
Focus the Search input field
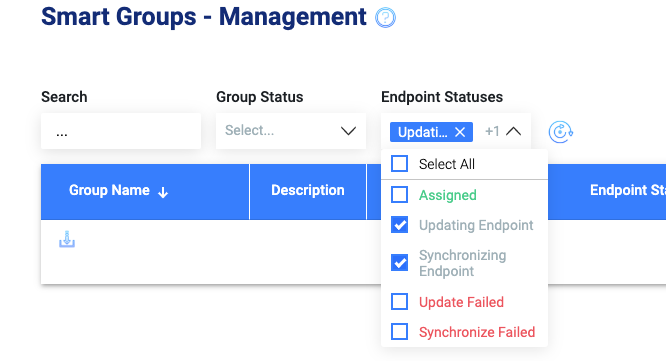point(121,131)
